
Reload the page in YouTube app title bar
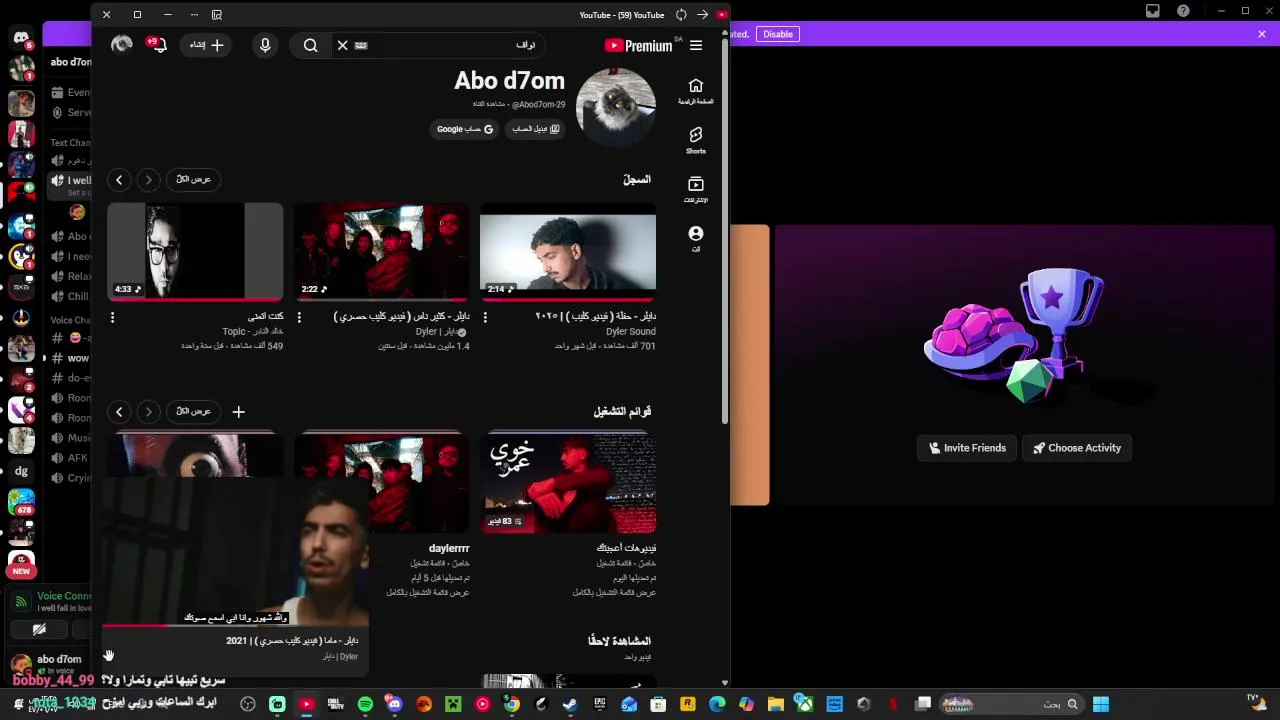pos(681,15)
